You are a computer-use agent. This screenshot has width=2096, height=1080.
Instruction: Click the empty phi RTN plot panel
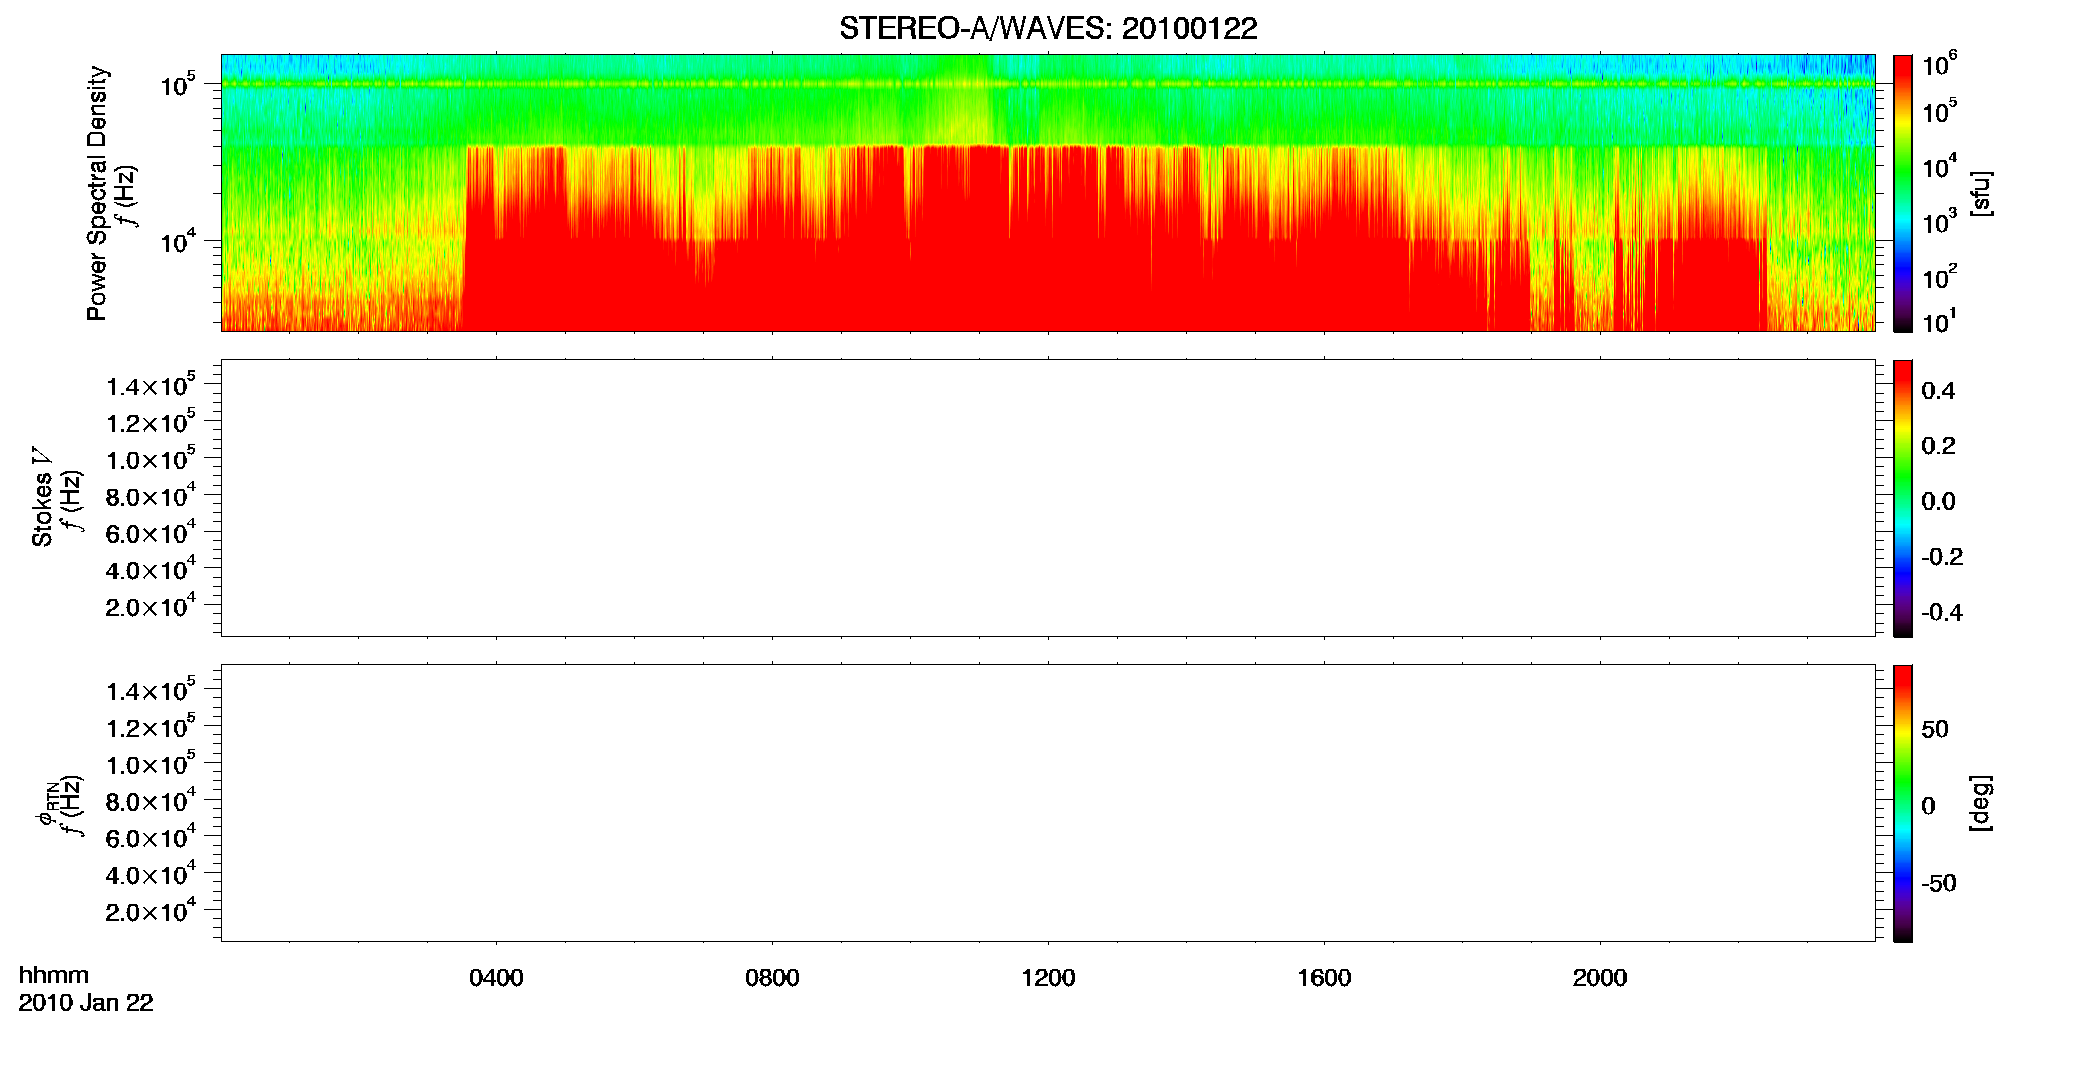point(1048,803)
